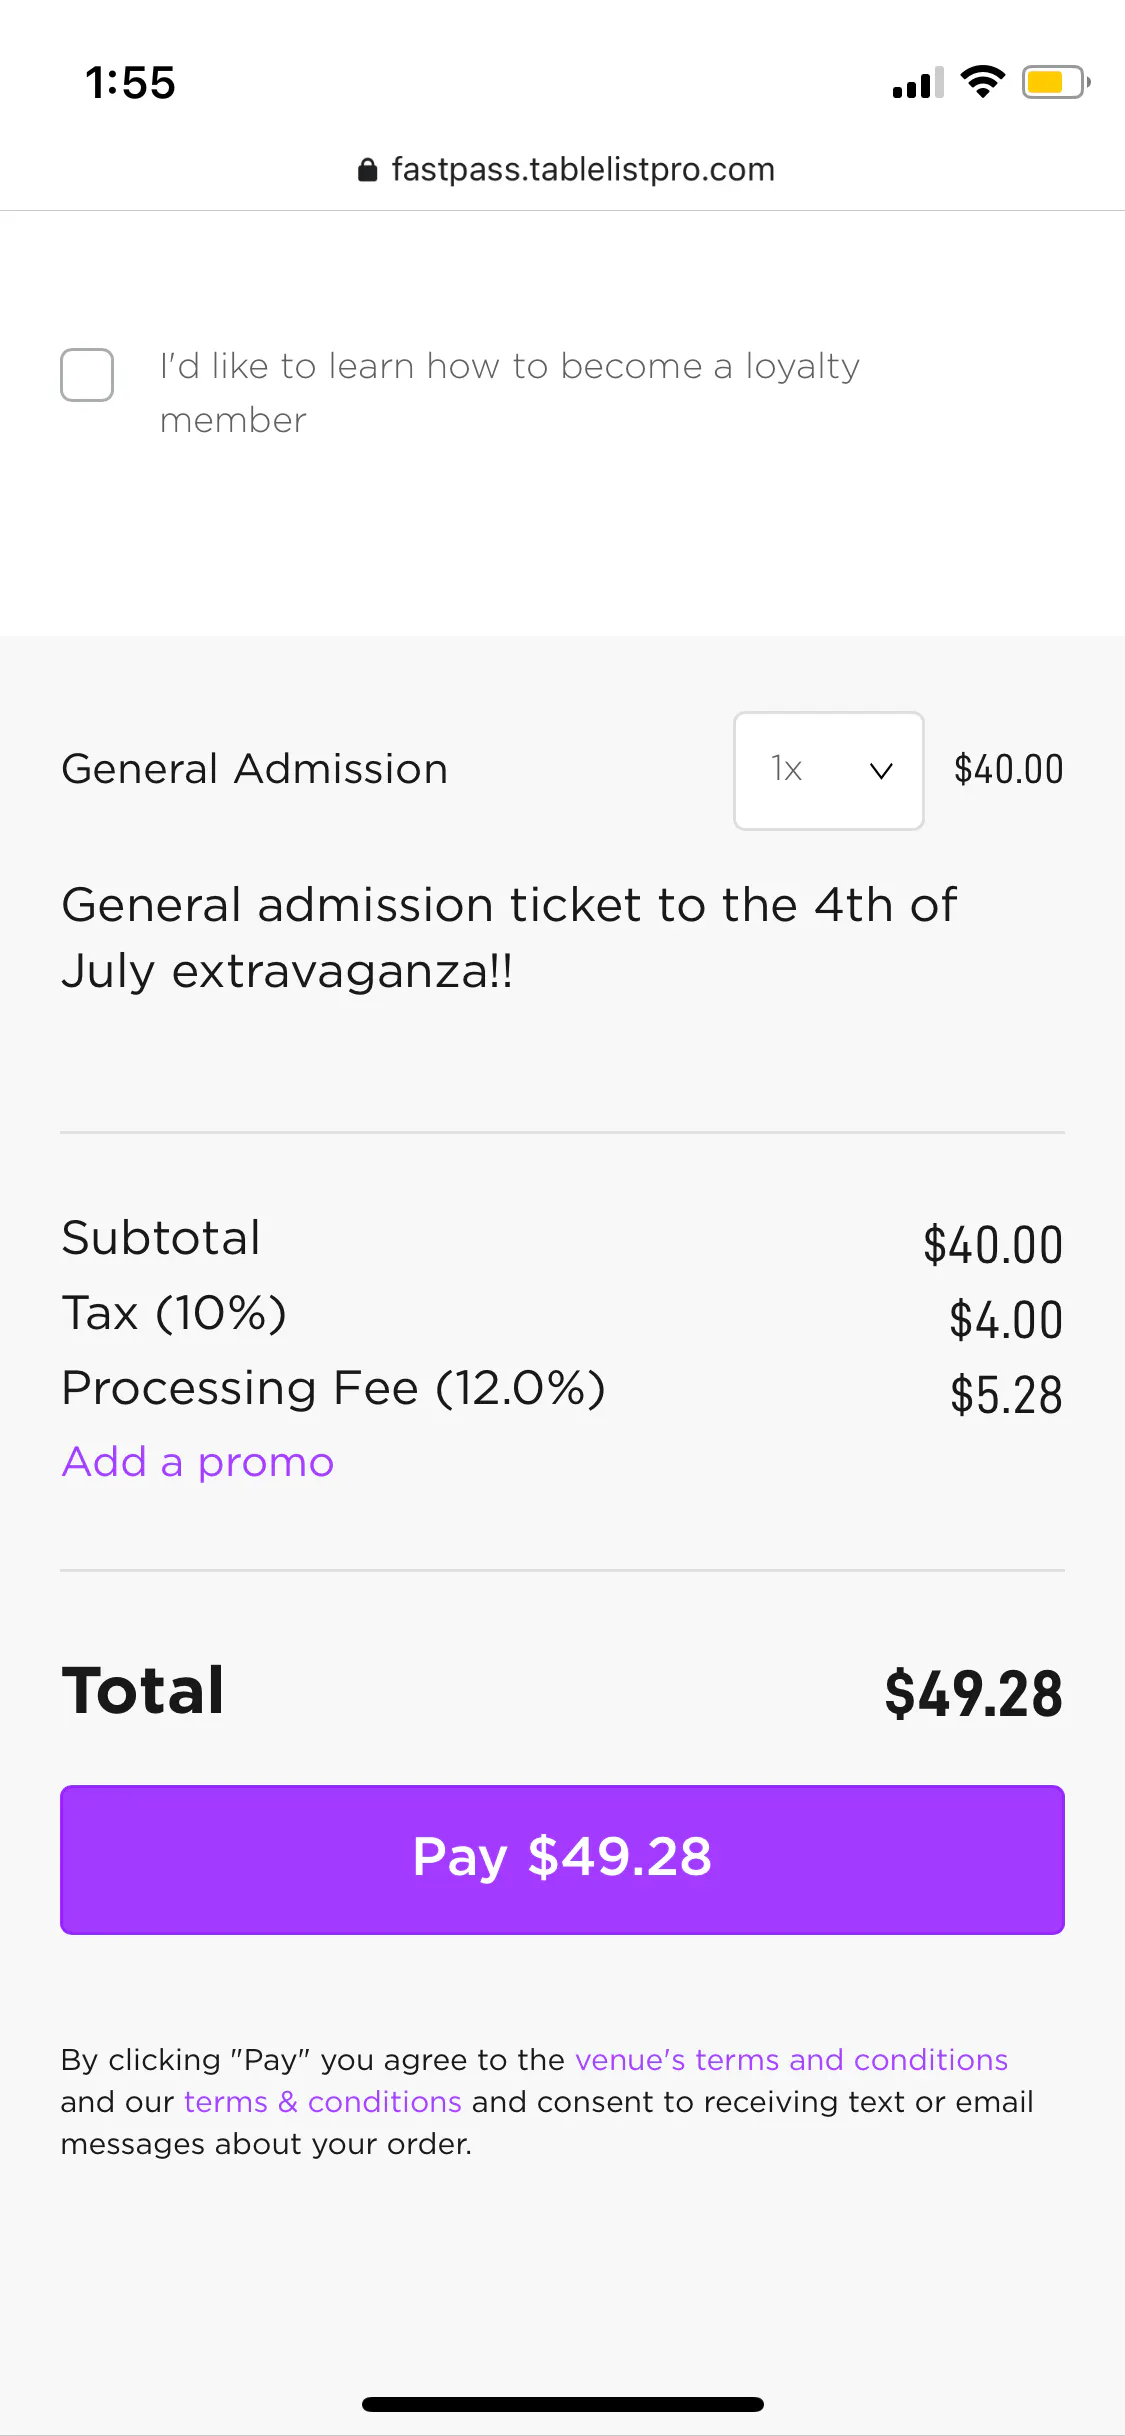Screen dimensions: 1125x2436
Task: Tap the 4th of July ticket description
Action: [x=508, y=937]
